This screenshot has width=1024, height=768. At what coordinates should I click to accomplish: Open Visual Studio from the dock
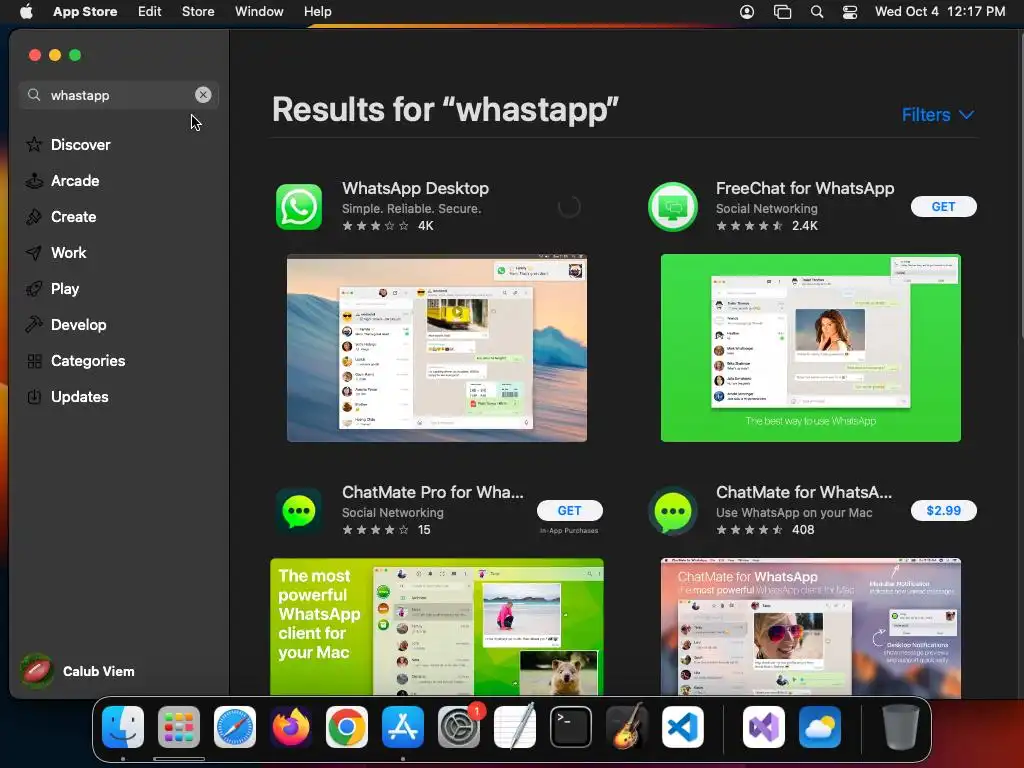(x=764, y=727)
